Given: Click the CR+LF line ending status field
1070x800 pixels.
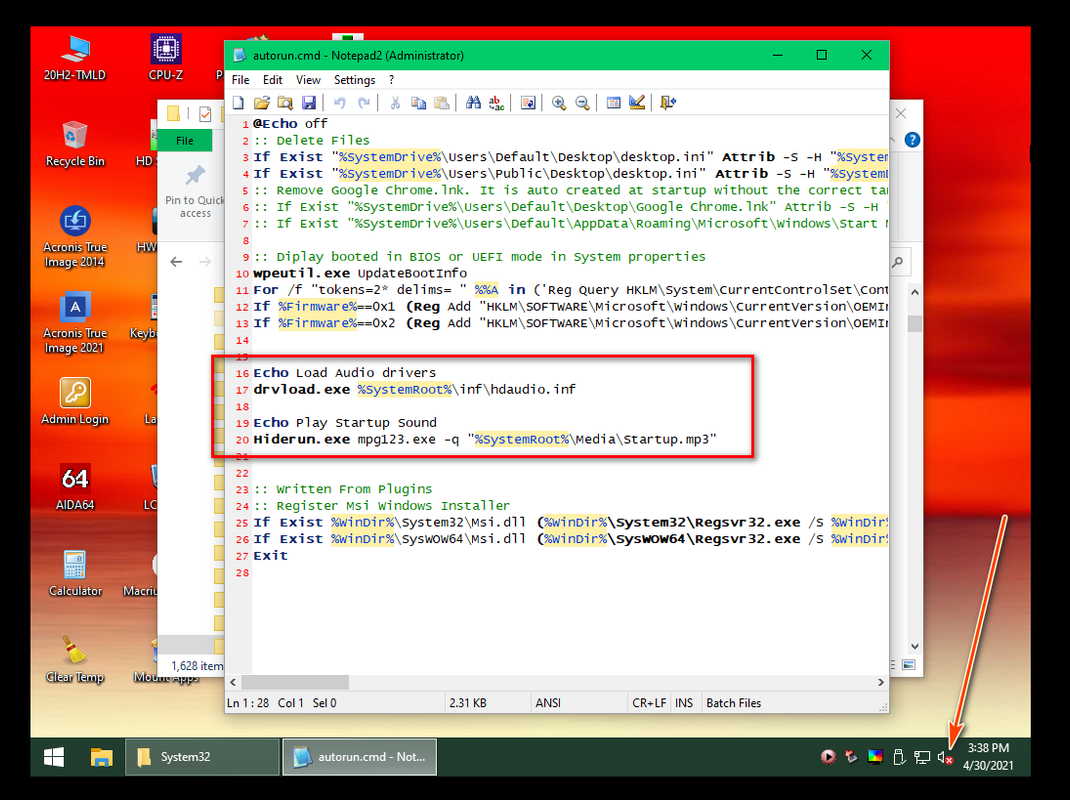Looking at the screenshot, I should (649, 702).
